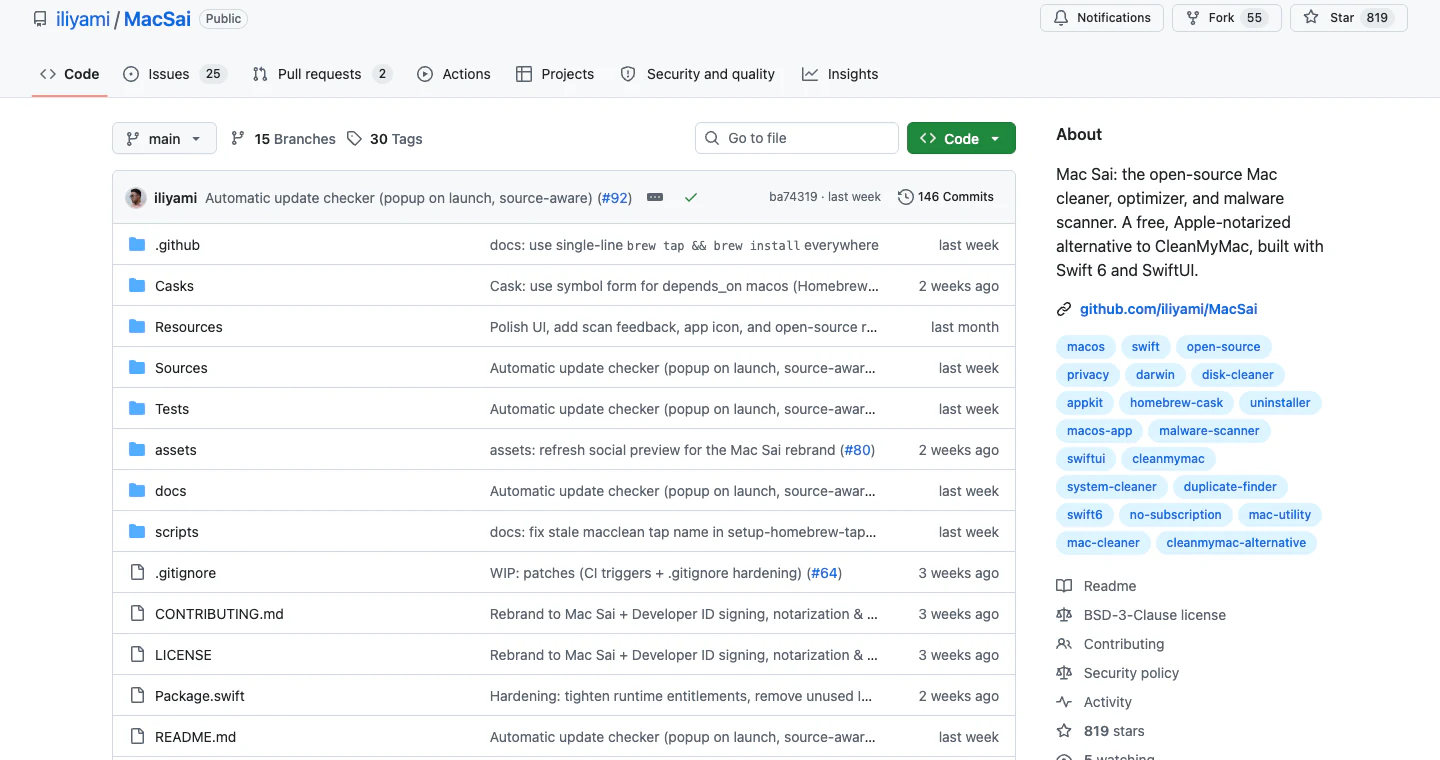This screenshot has height=760, width=1440.
Task: Click the LICENSE file icon
Action: point(137,655)
